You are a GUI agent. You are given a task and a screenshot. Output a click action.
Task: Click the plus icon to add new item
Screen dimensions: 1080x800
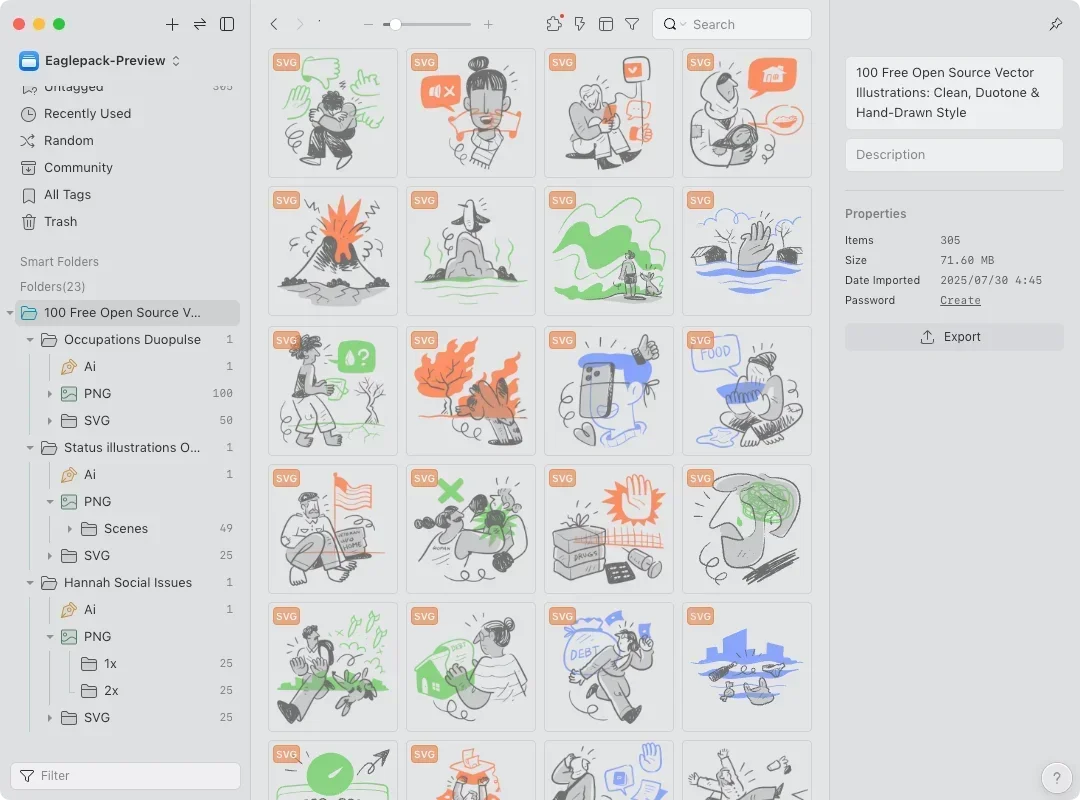(172, 24)
